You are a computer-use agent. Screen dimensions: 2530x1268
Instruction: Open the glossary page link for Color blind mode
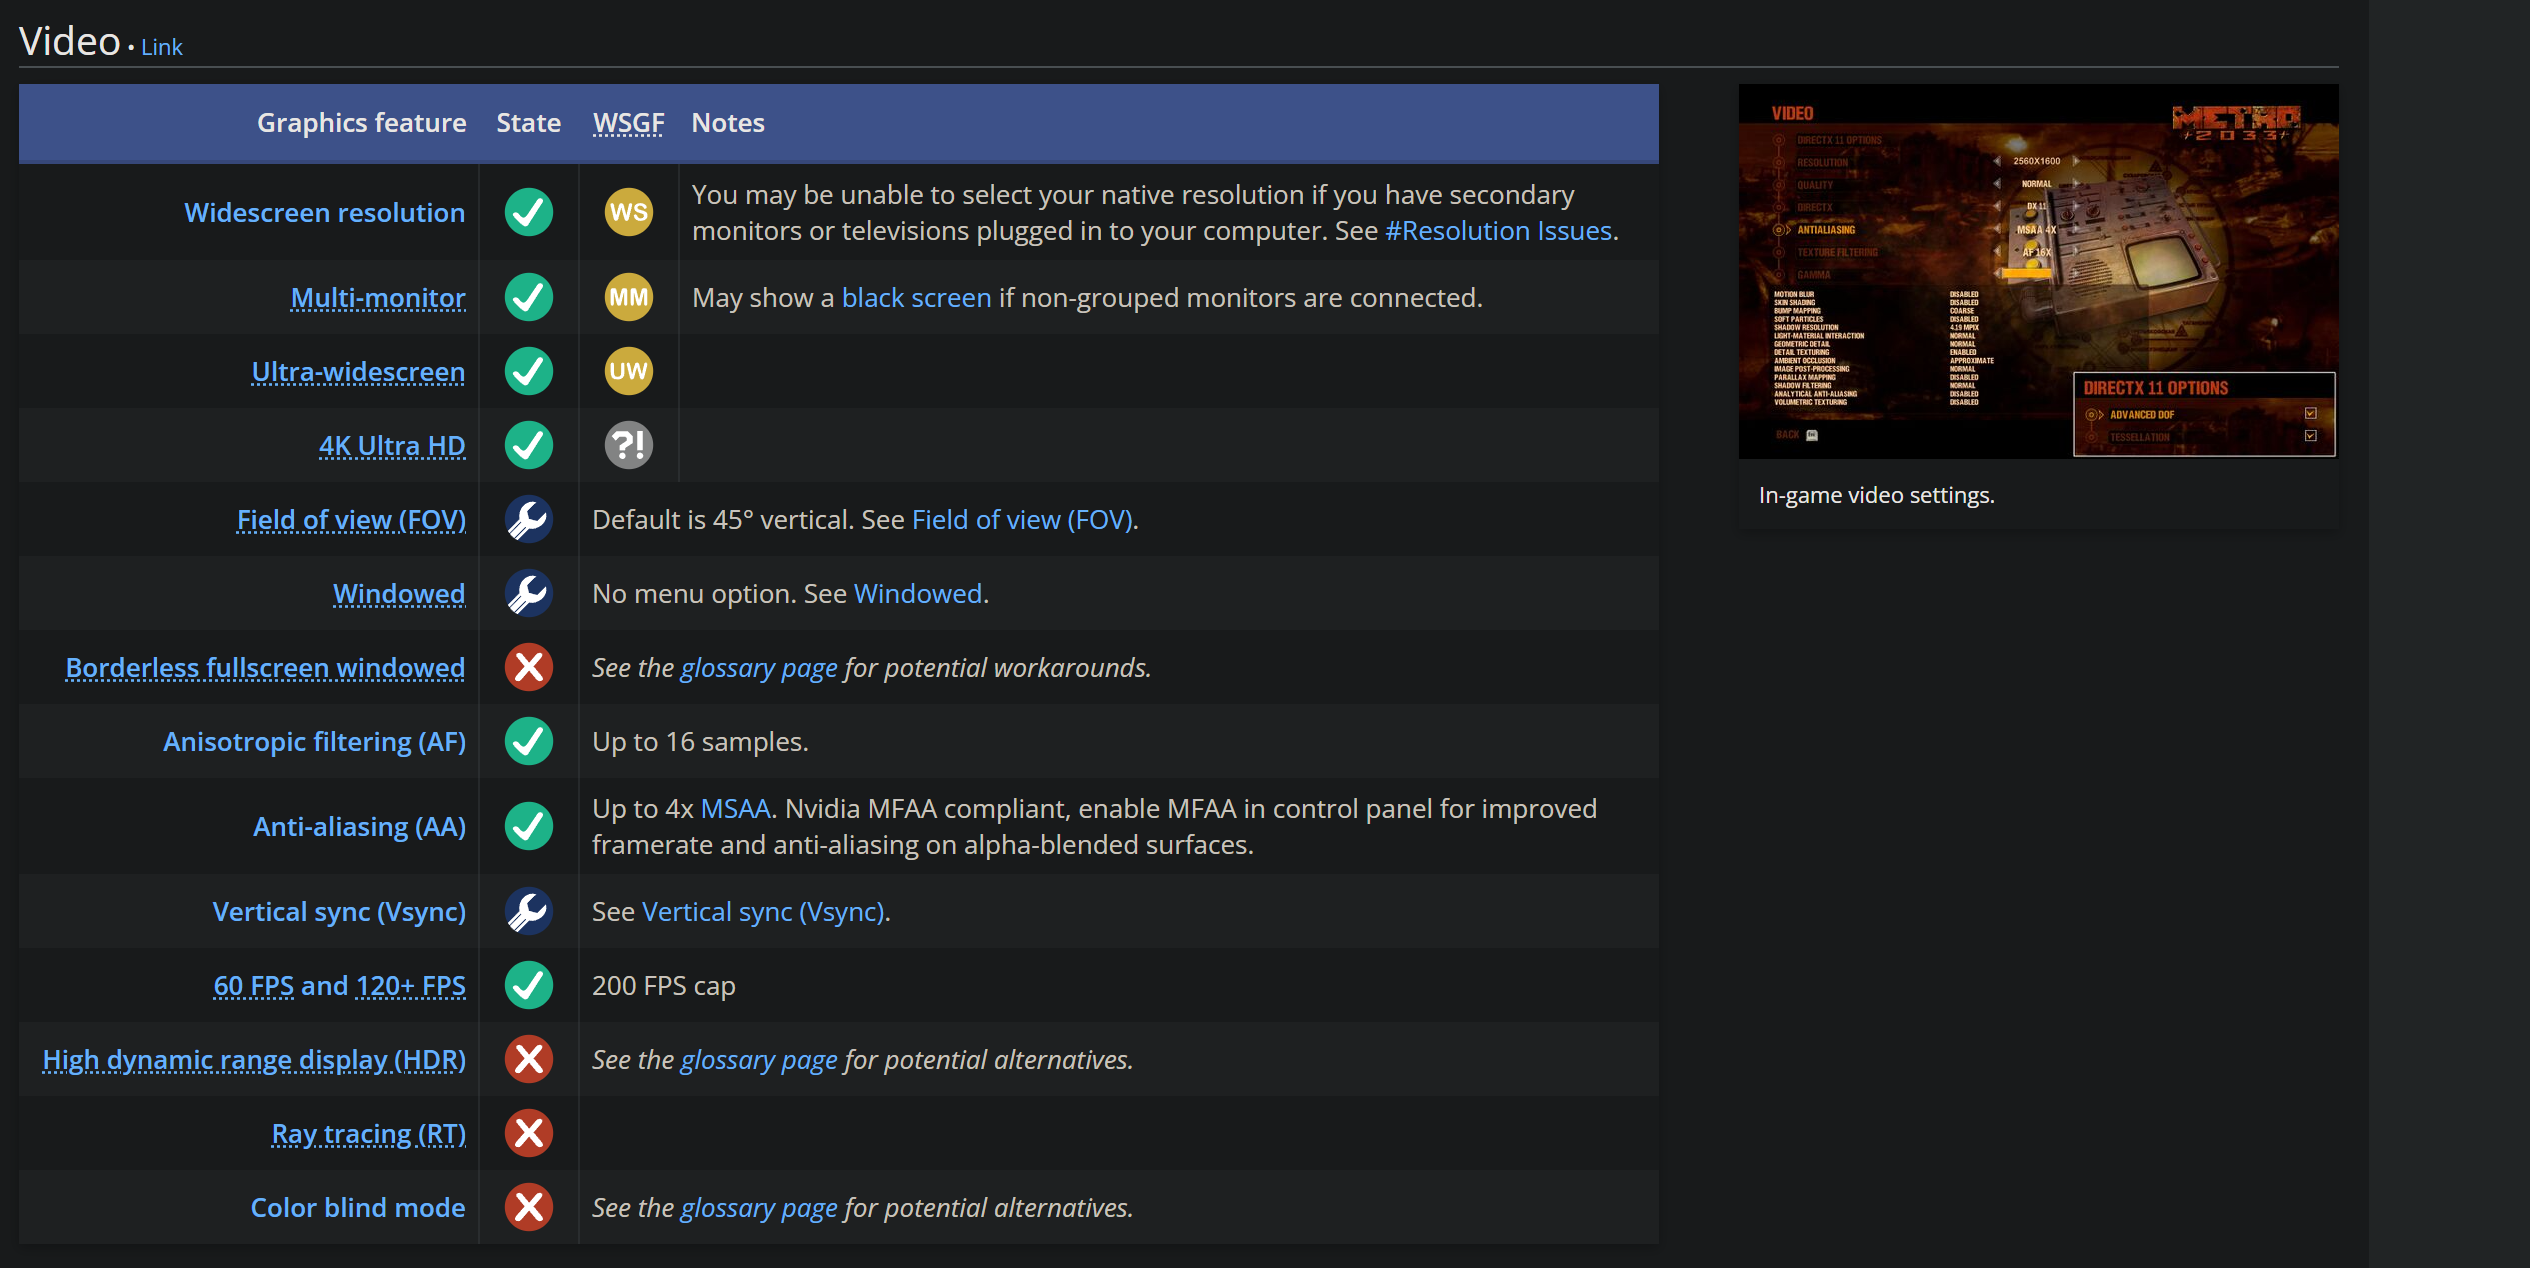[759, 1207]
